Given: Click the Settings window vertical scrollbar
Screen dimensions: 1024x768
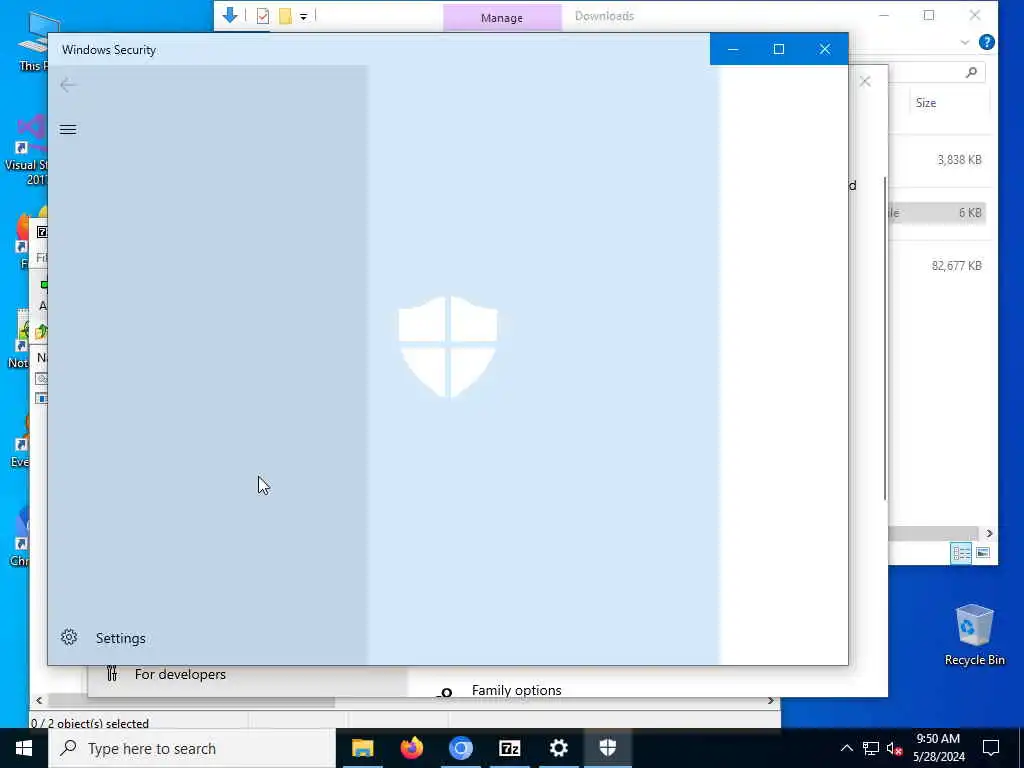Looking at the screenshot, I should click(885, 338).
